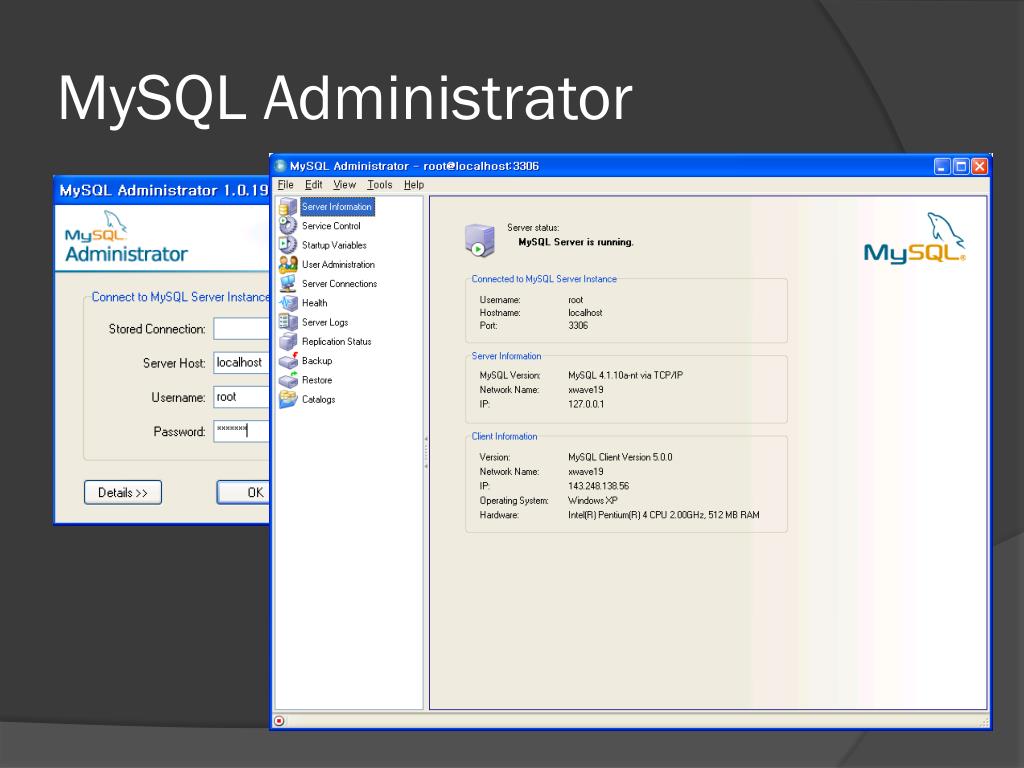Open the Tools menu
Image resolution: width=1024 pixels, height=768 pixels.
379,185
